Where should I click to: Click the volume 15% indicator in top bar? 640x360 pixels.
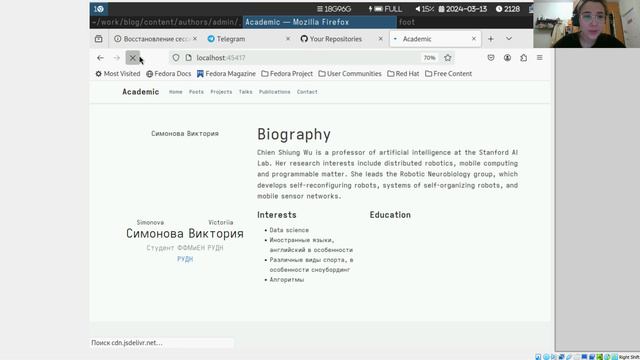(424, 9)
